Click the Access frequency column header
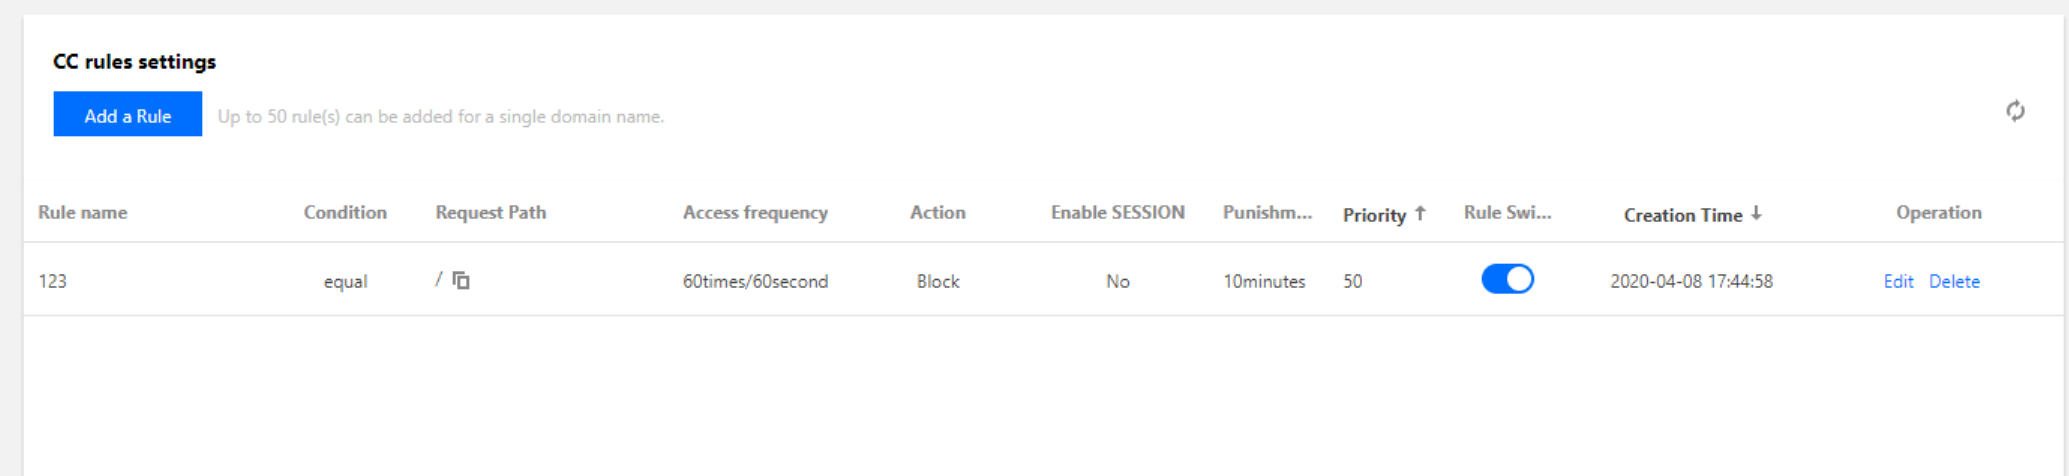The image size is (2069, 476). [755, 212]
